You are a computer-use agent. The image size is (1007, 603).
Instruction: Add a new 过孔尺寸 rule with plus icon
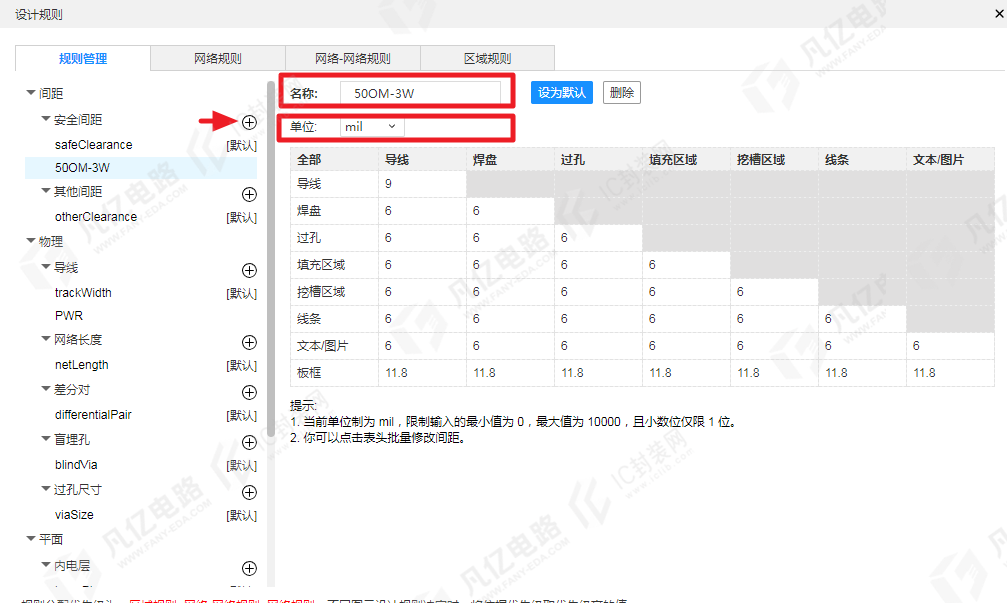pyautogui.click(x=249, y=493)
